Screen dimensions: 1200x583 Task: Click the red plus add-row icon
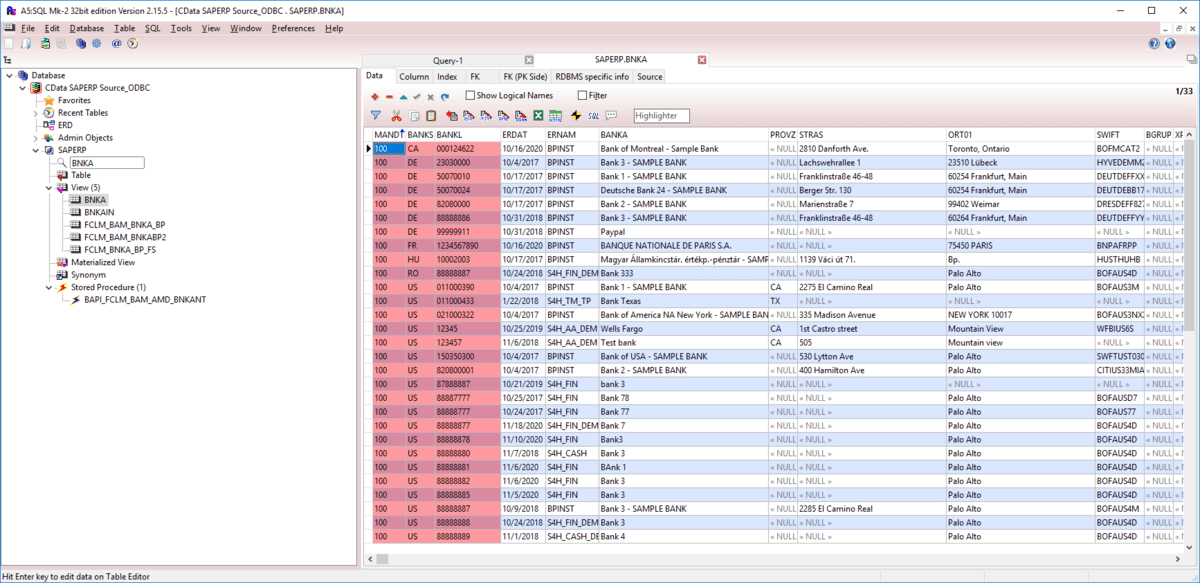[x=375, y=96]
